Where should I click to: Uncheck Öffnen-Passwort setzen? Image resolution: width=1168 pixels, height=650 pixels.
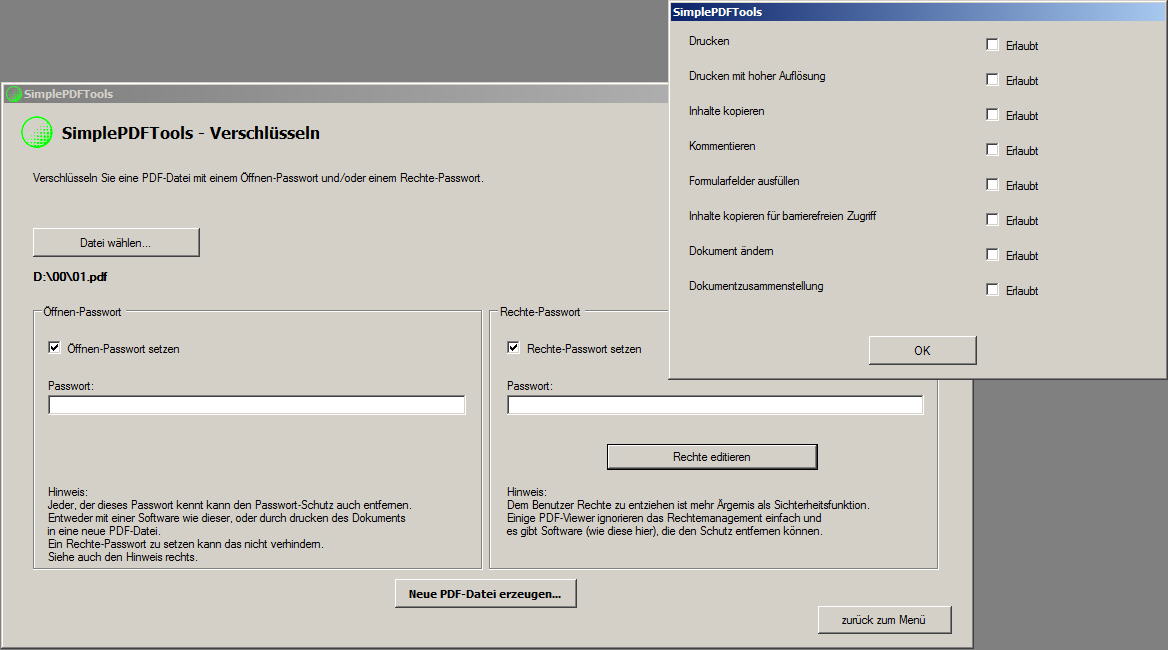coord(54,348)
